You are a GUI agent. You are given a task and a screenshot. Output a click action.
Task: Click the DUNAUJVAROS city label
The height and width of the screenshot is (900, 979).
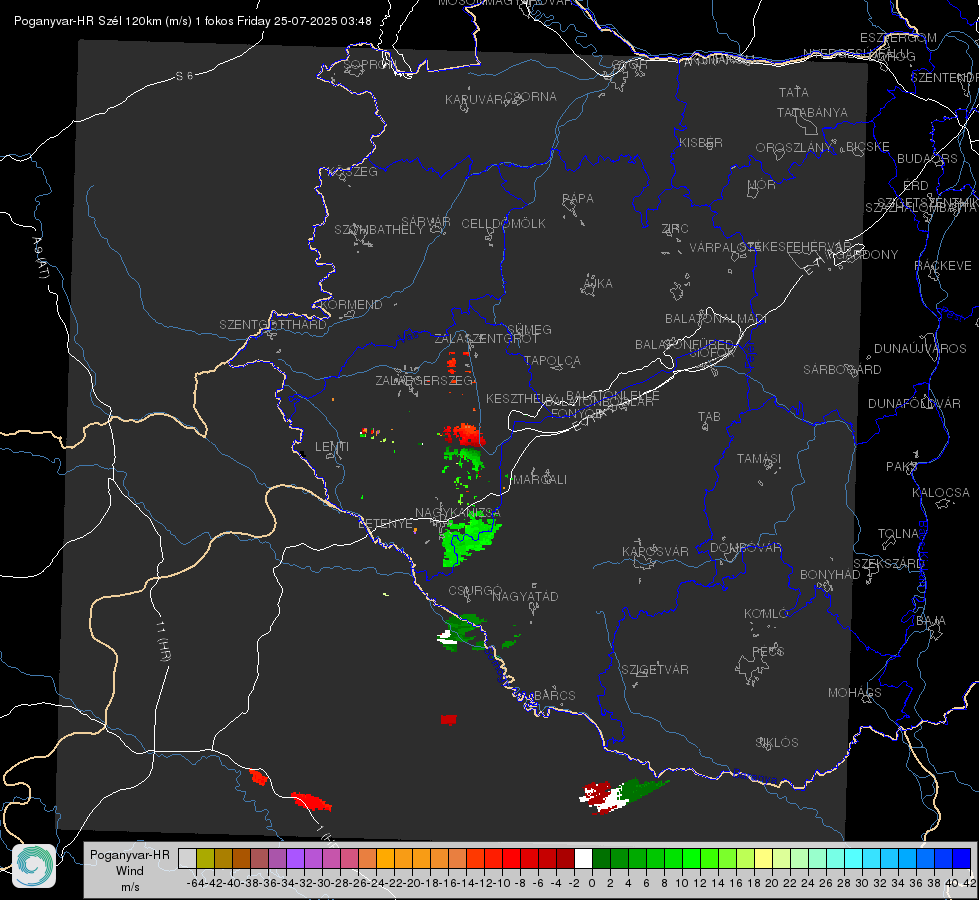[920, 349]
